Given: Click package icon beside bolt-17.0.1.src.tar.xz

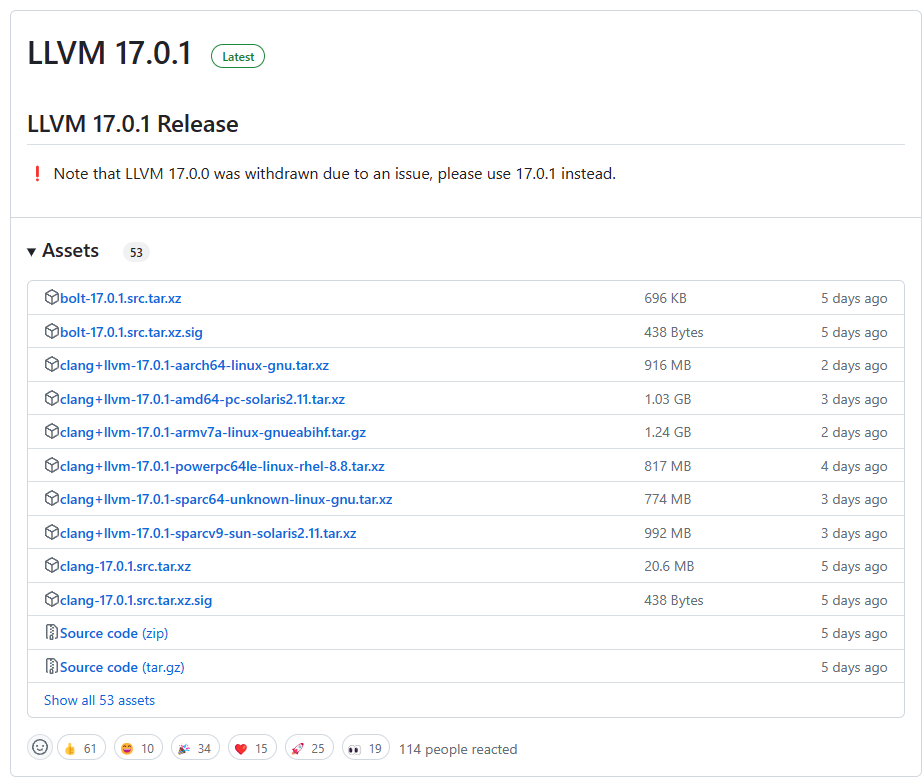Looking at the screenshot, I should [52, 297].
